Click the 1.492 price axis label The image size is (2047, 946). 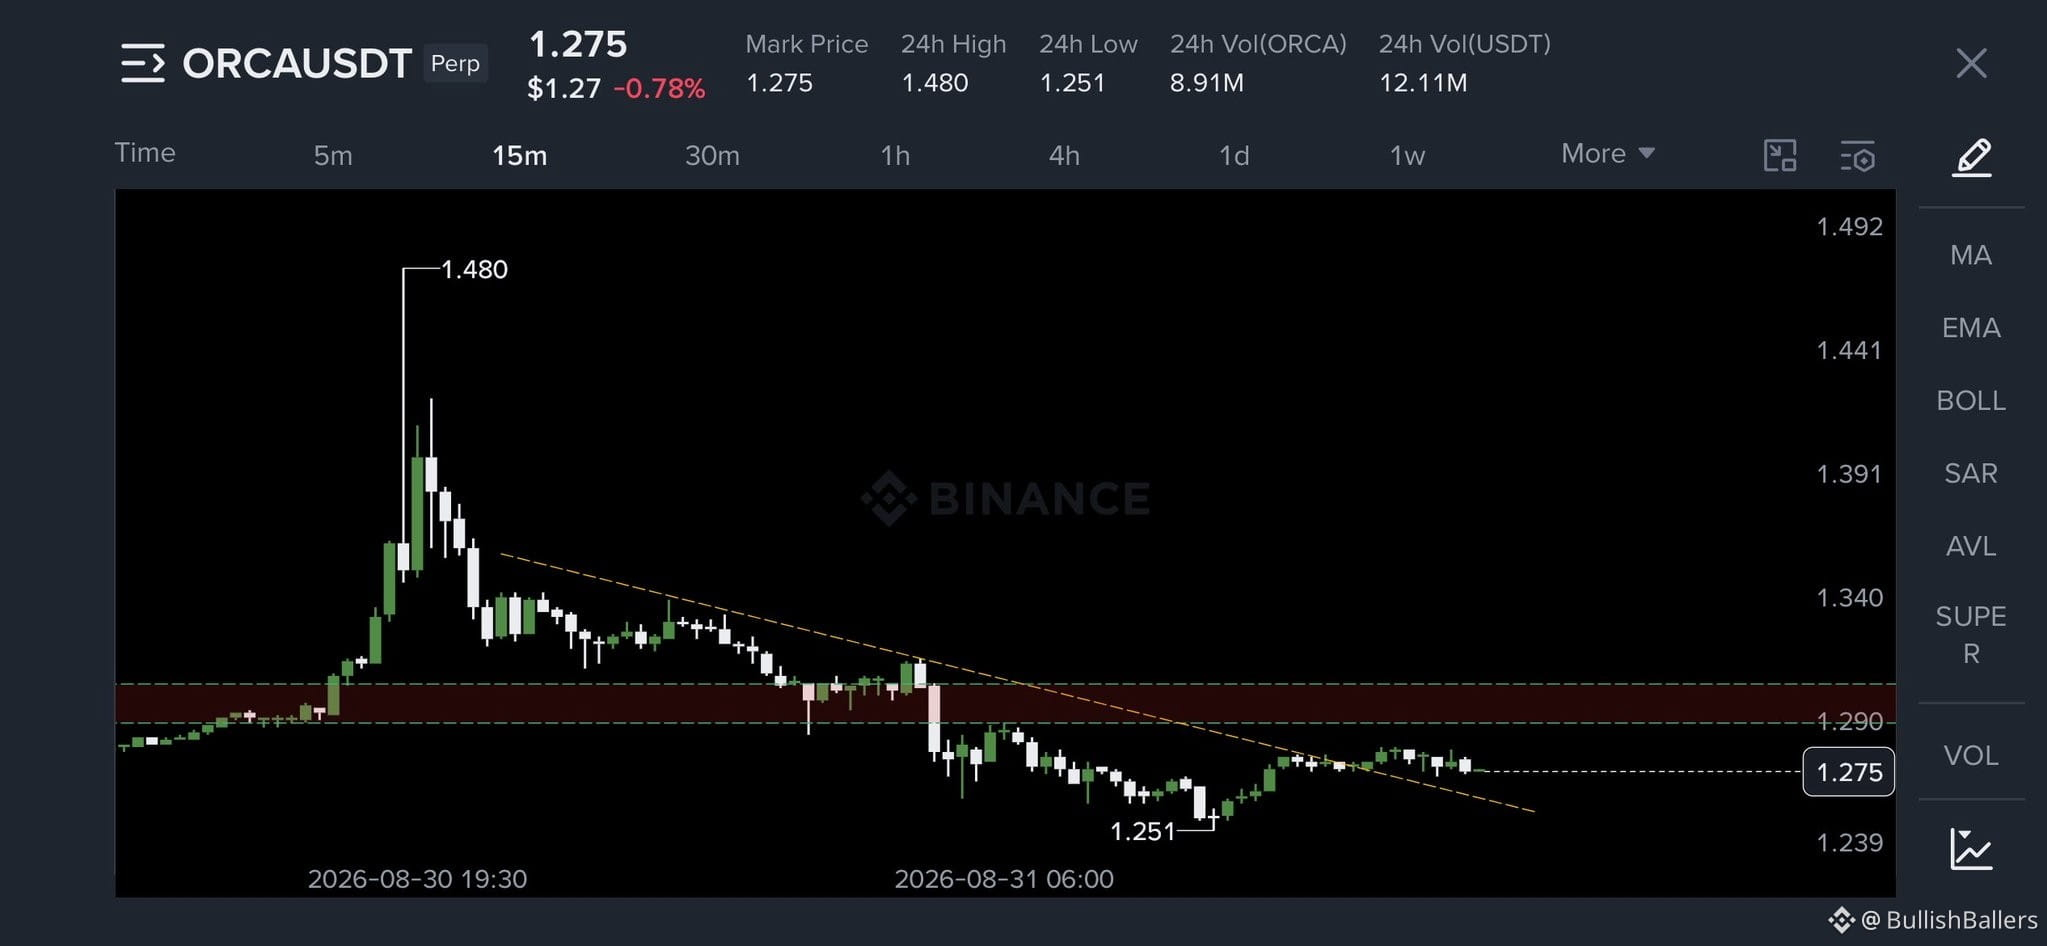[x=1849, y=227]
